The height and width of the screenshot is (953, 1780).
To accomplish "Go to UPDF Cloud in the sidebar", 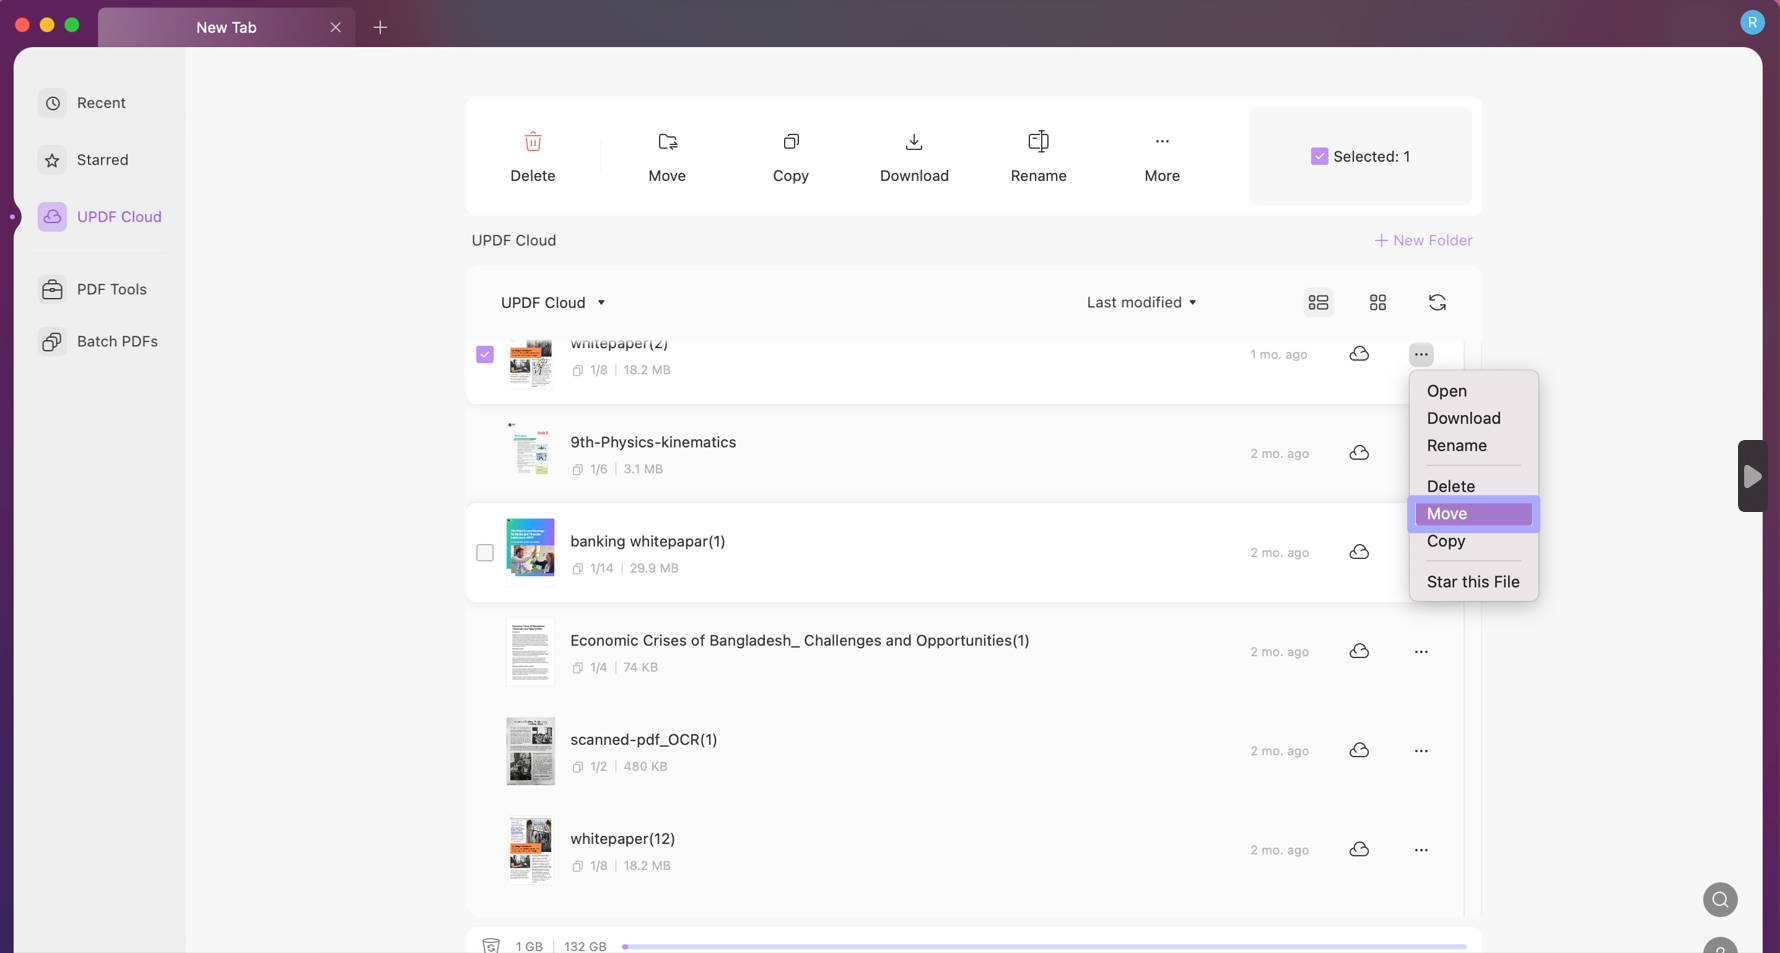I will click(x=100, y=217).
